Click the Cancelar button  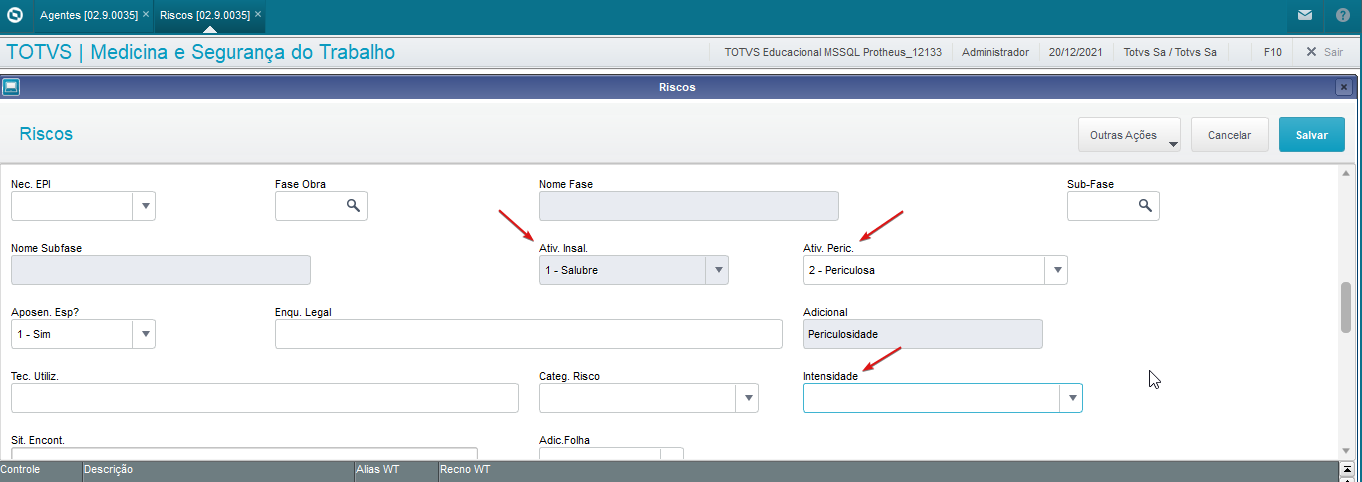point(1230,134)
